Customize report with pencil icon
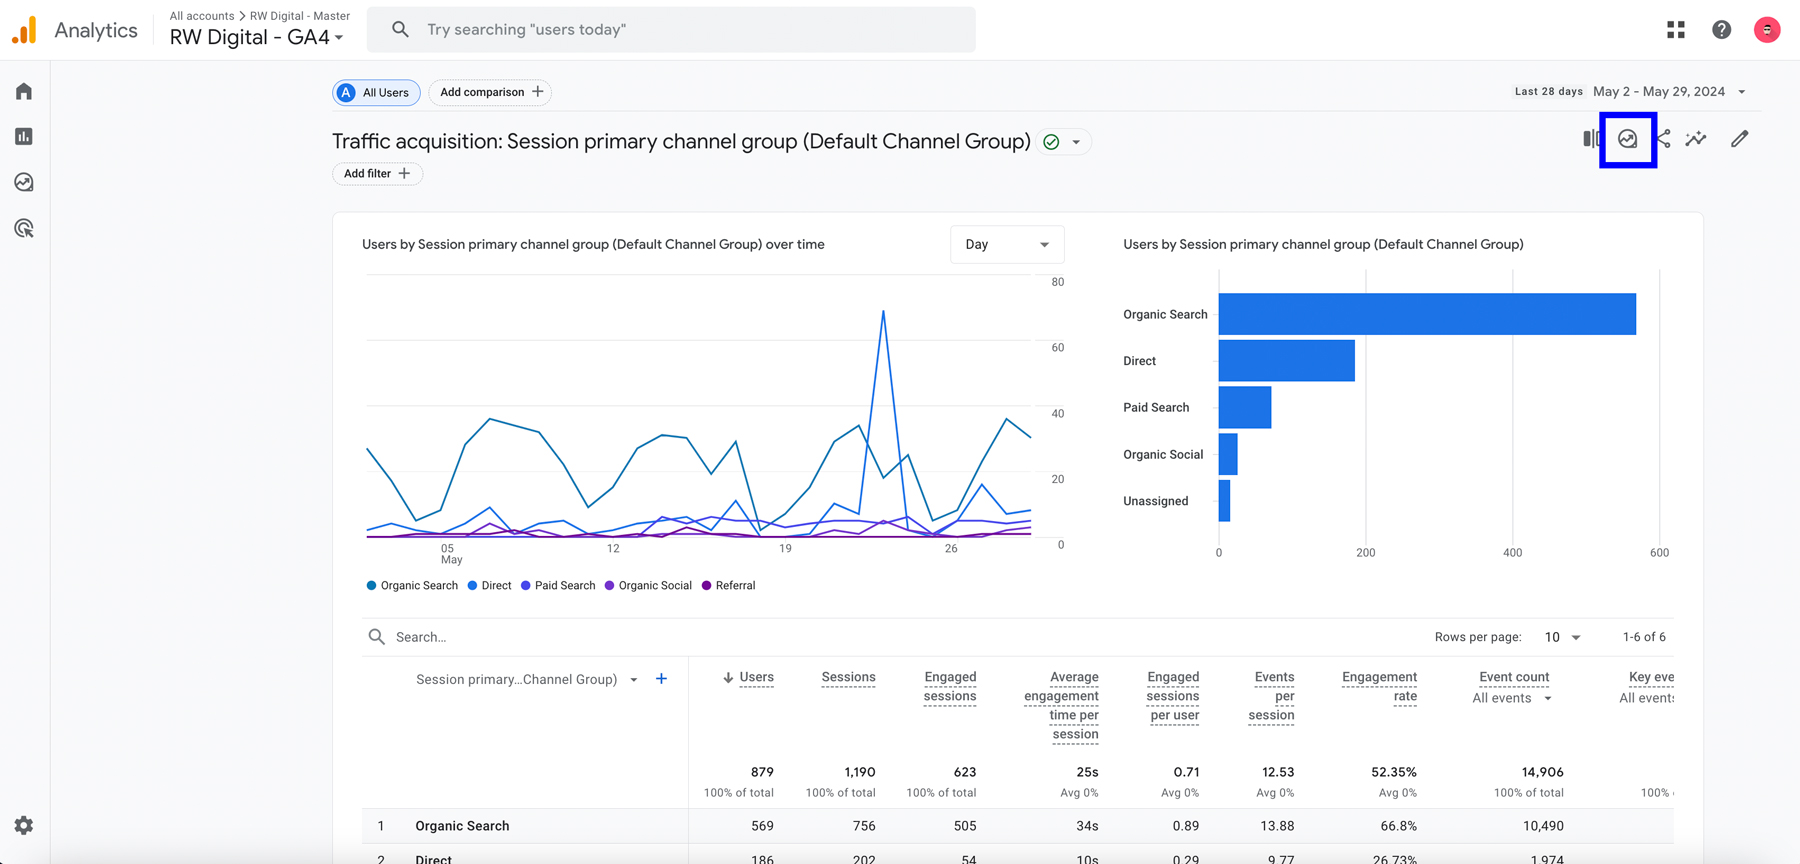 [x=1740, y=139]
